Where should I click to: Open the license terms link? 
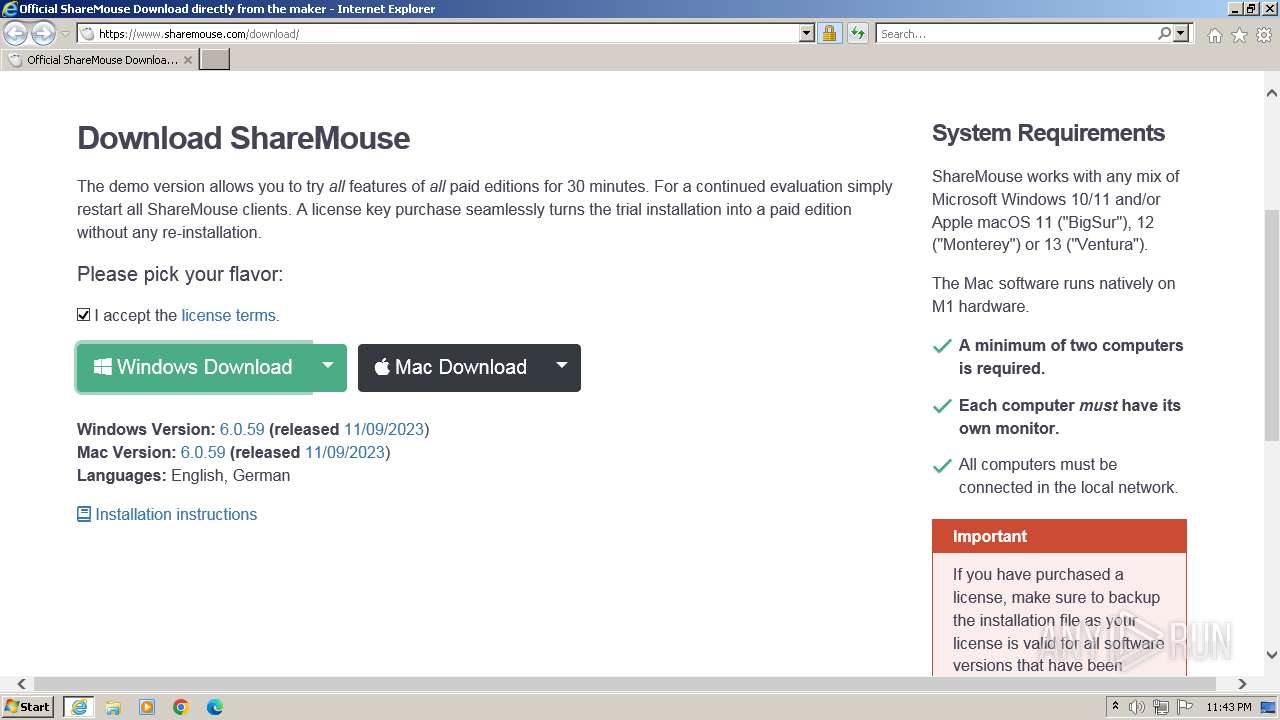coord(230,315)
